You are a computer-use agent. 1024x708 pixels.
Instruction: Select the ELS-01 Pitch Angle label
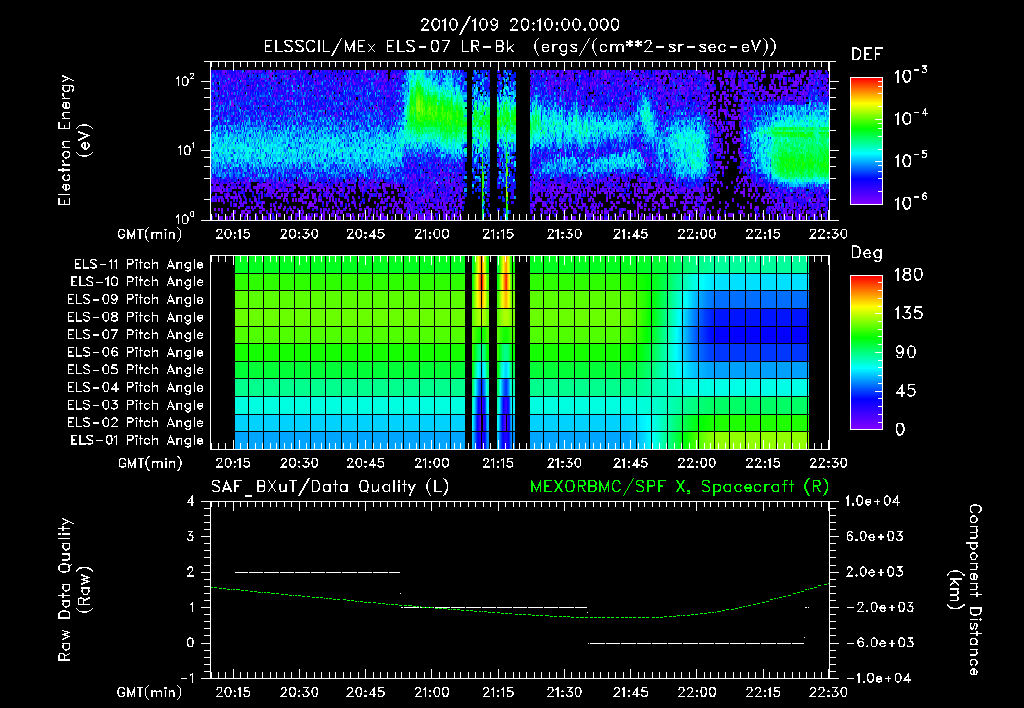(137, 440)
